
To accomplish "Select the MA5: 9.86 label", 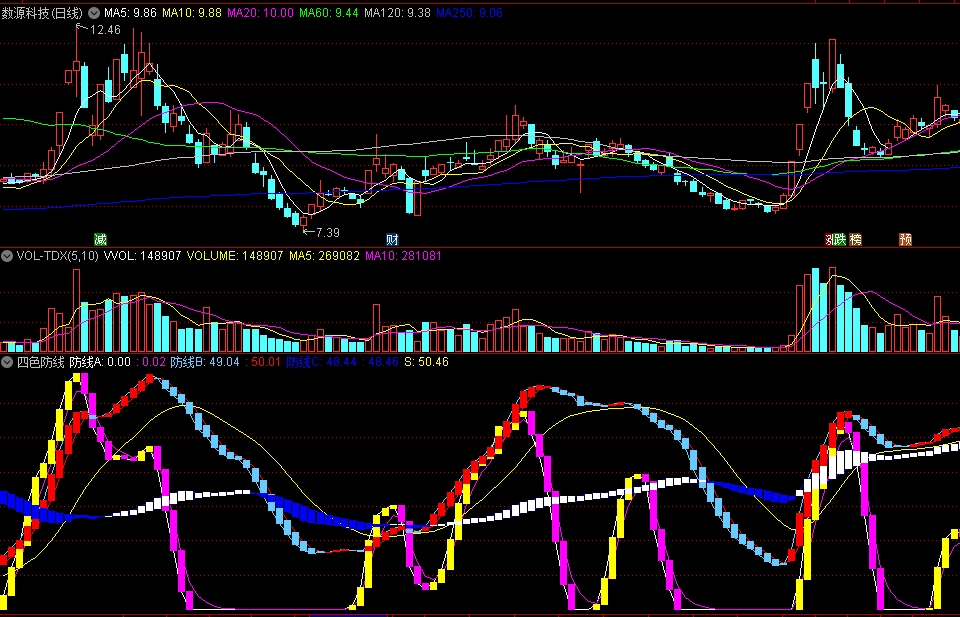I will pos(130,13).
